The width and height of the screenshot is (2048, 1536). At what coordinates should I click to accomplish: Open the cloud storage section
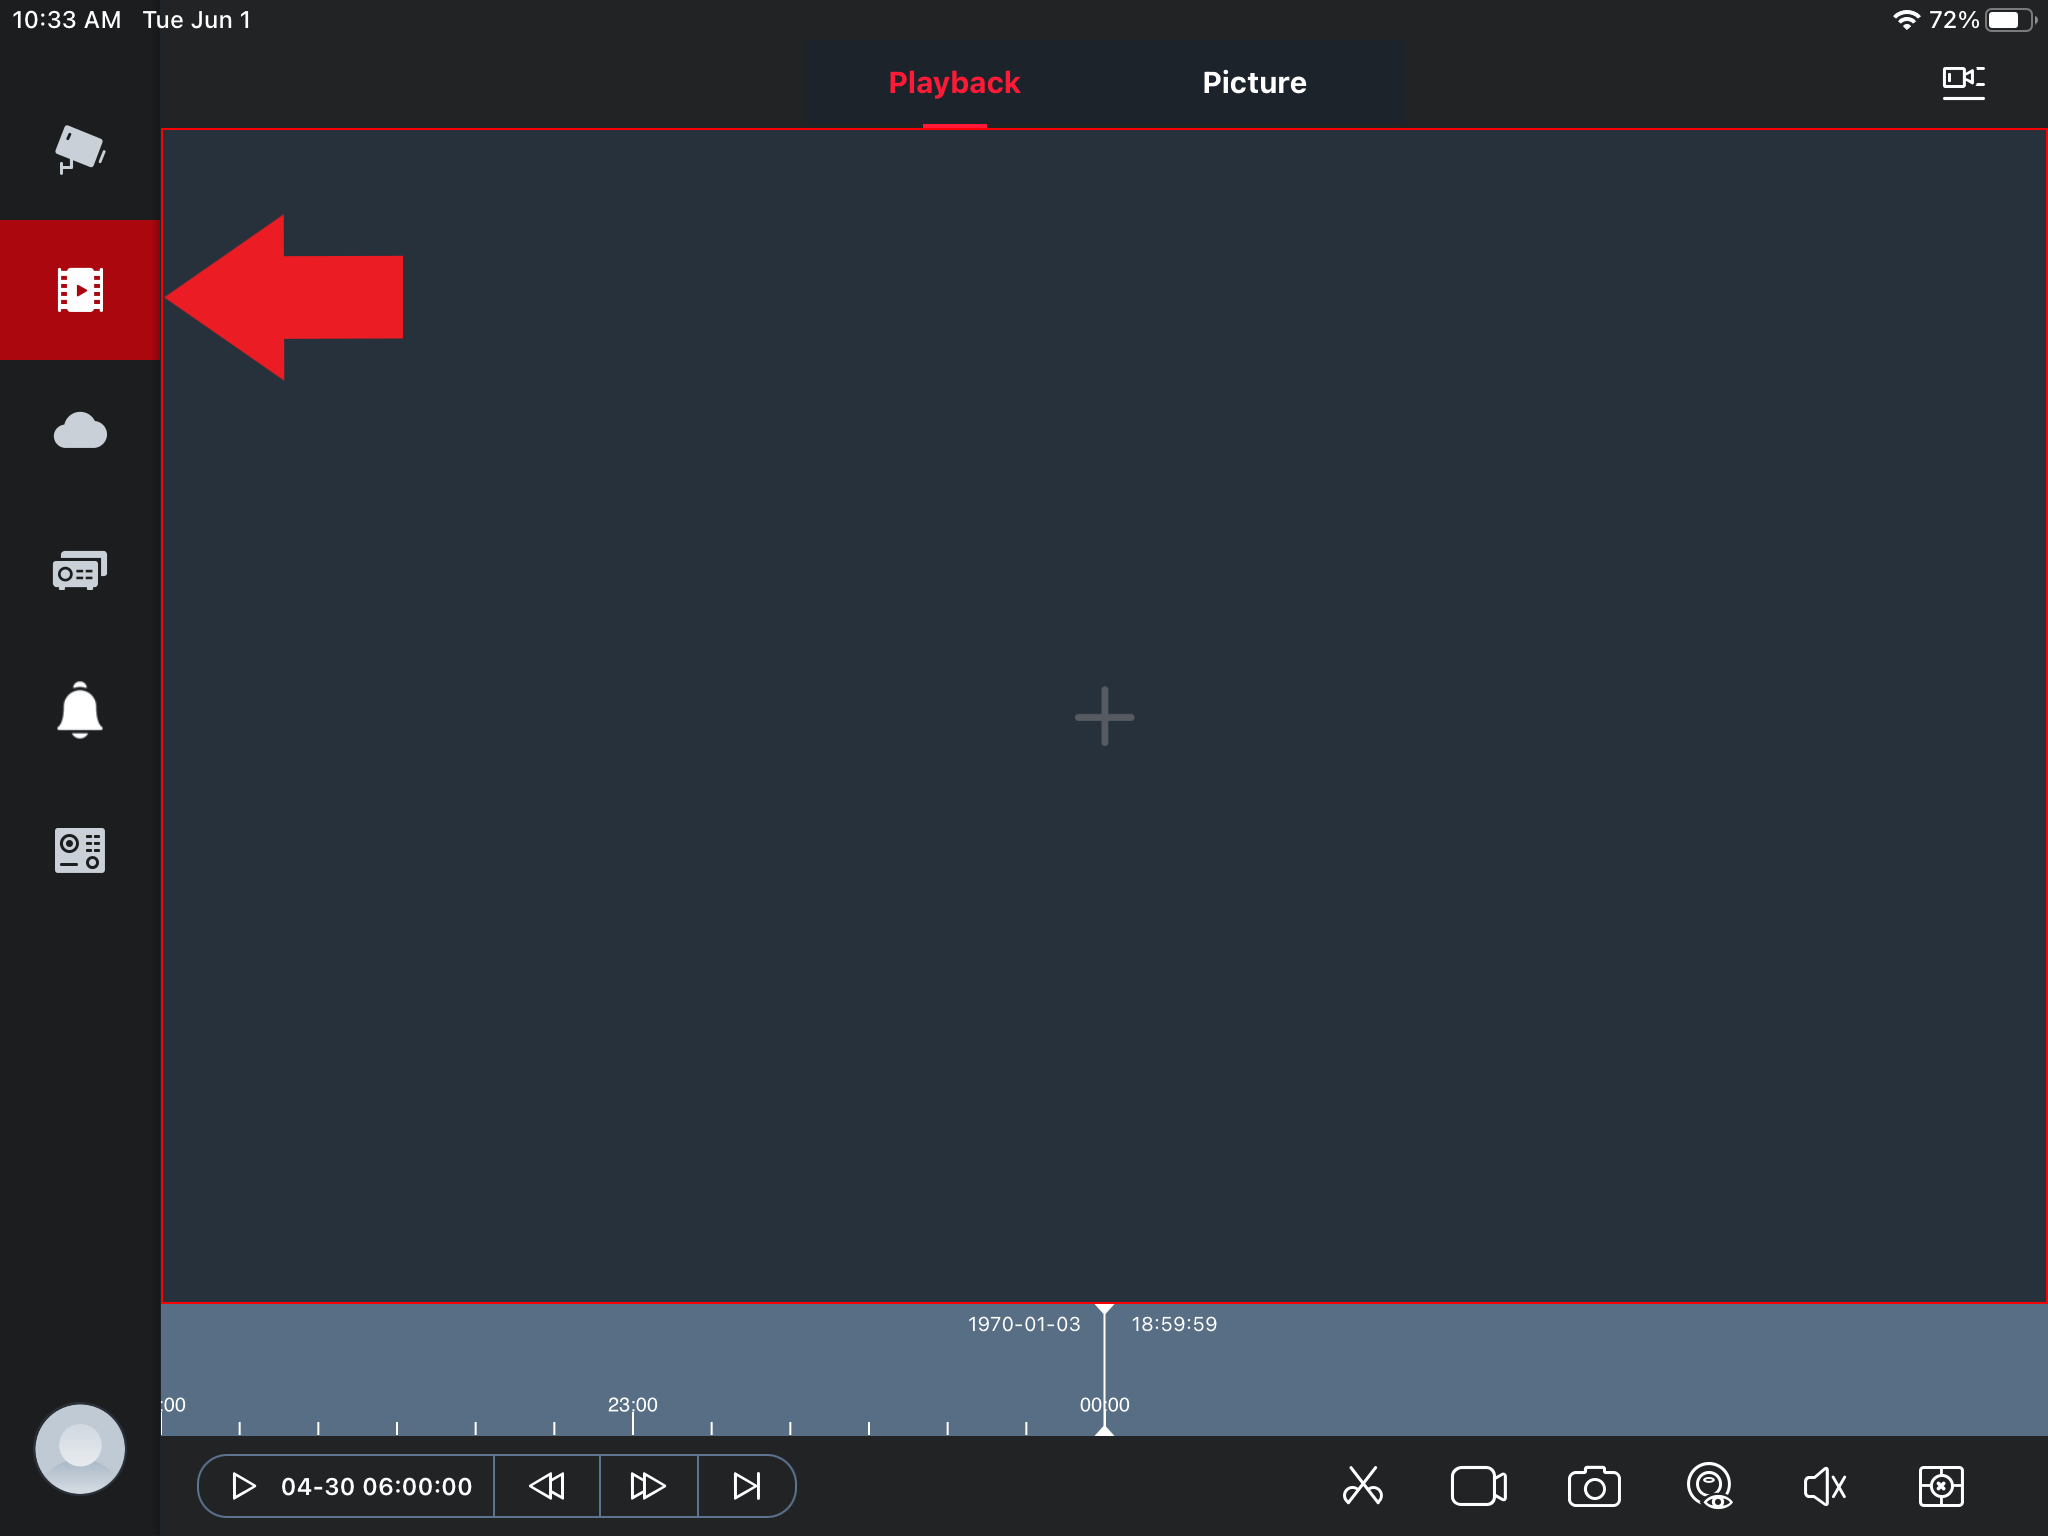click(80, 431)
